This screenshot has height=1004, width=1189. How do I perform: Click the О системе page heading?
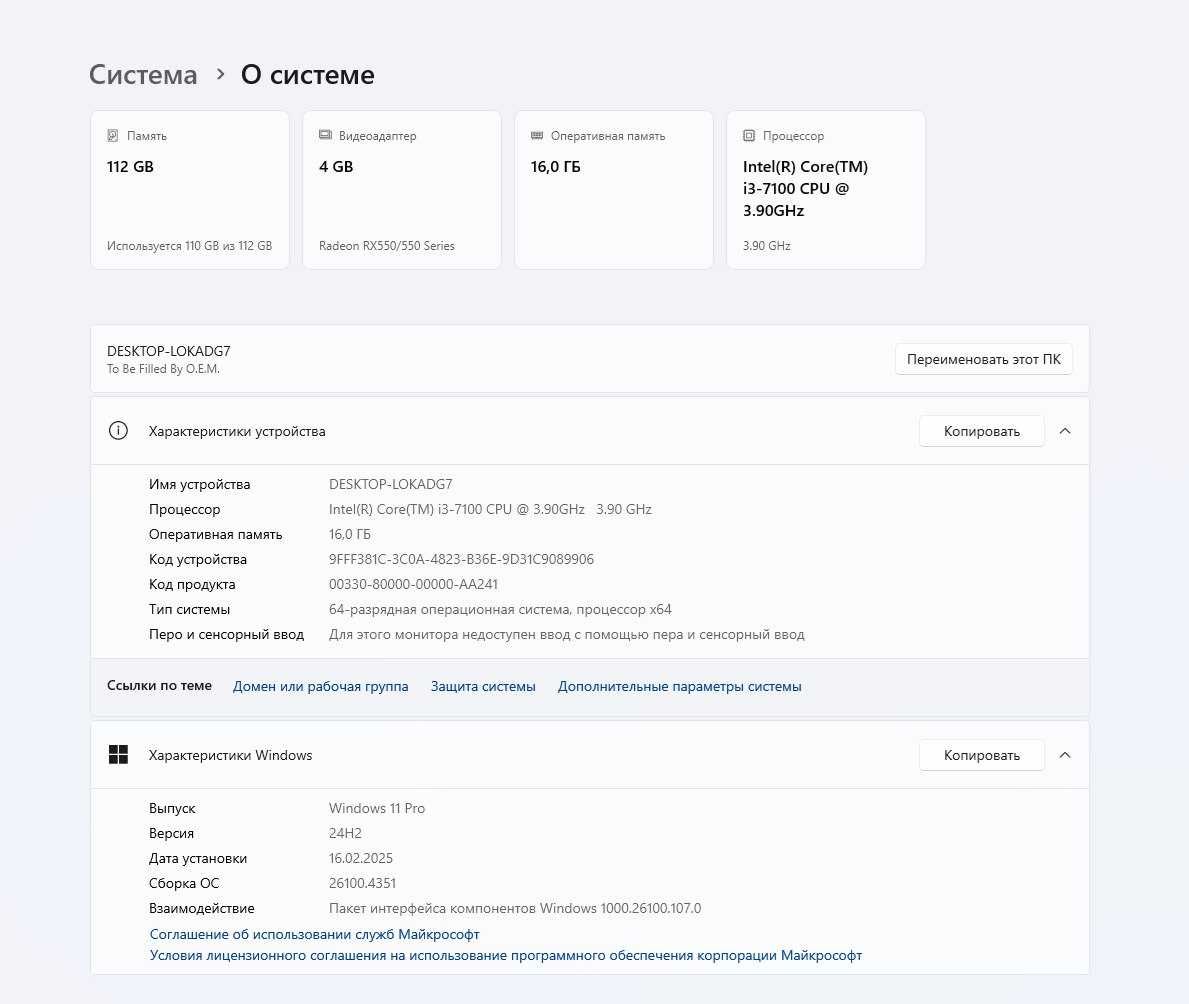307,74
